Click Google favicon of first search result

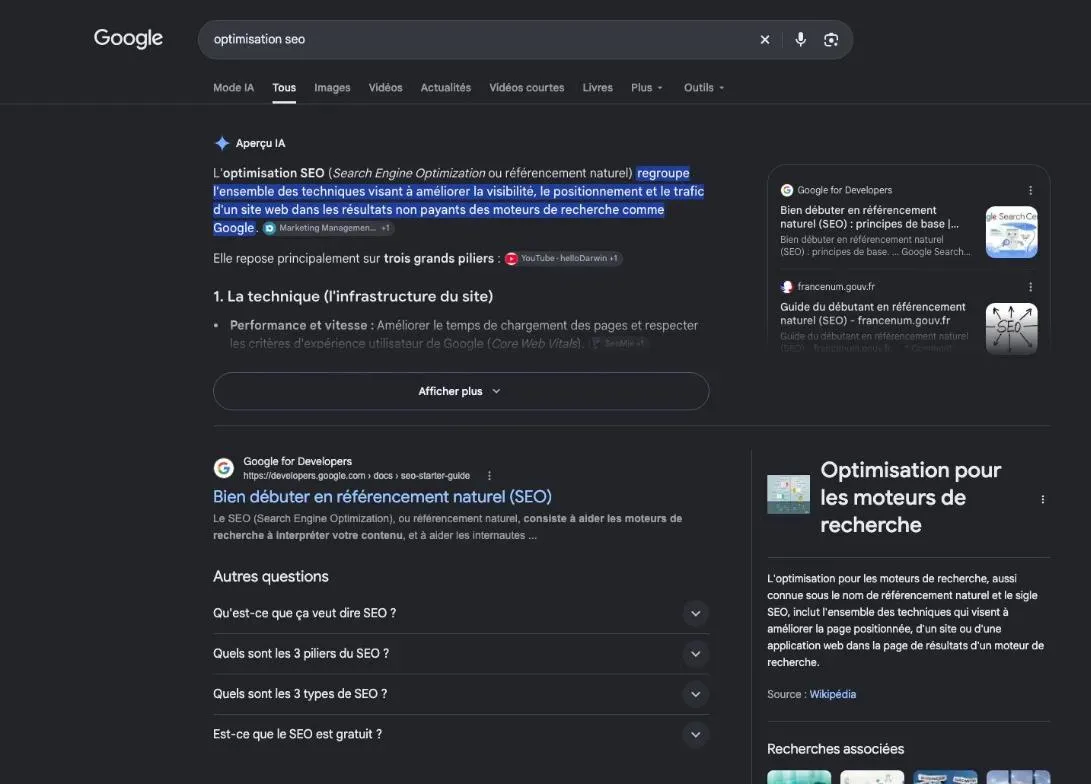tap(223, 468)
